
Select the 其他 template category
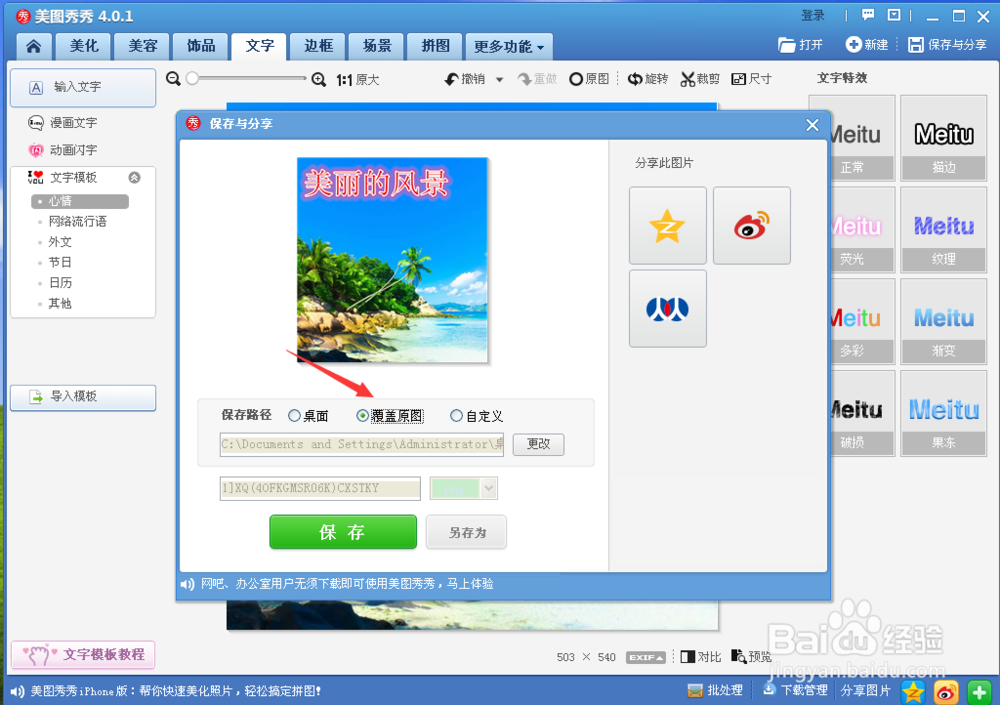click(60, 303)
